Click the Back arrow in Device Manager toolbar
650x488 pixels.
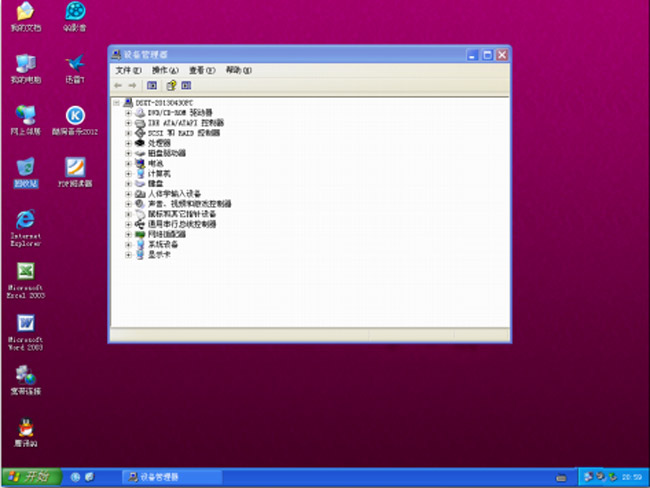coord(118,86)
